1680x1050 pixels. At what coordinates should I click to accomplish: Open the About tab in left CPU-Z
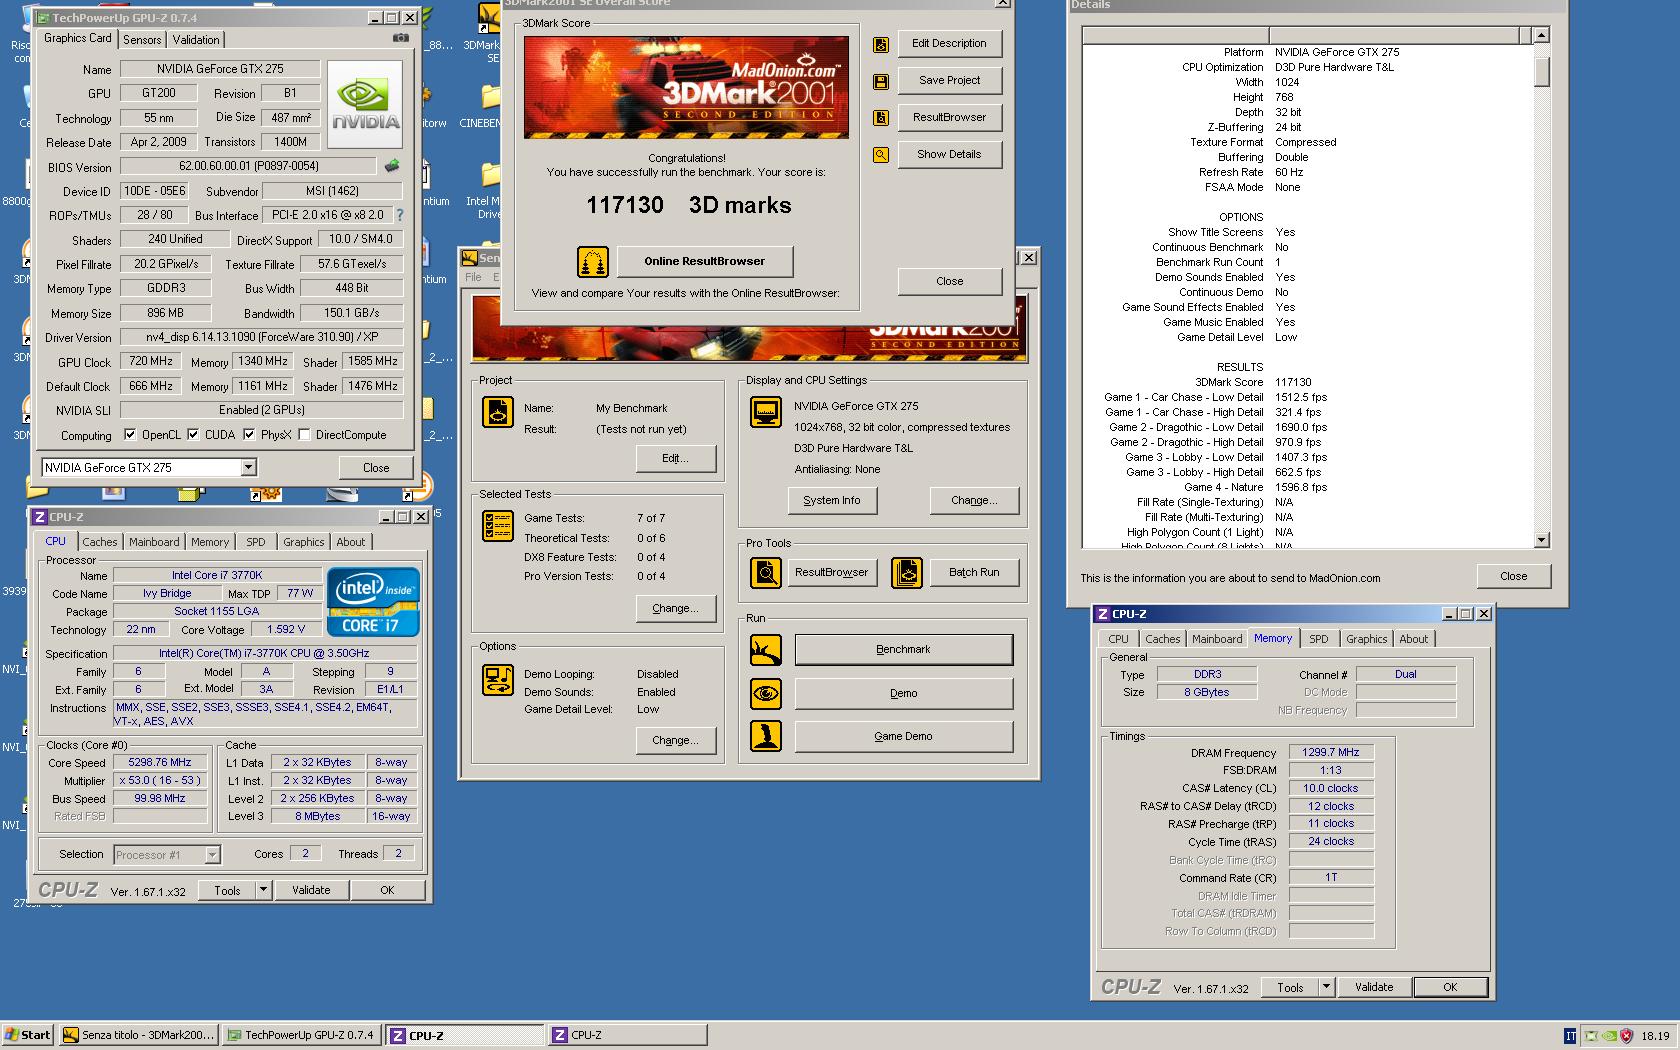coord(350,542)
